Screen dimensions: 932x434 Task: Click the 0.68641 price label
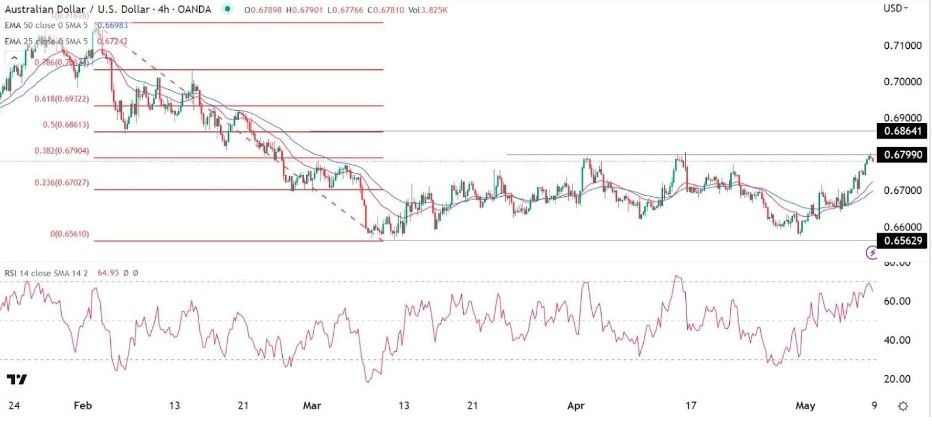pyautogui.click(x=902, y=131)
